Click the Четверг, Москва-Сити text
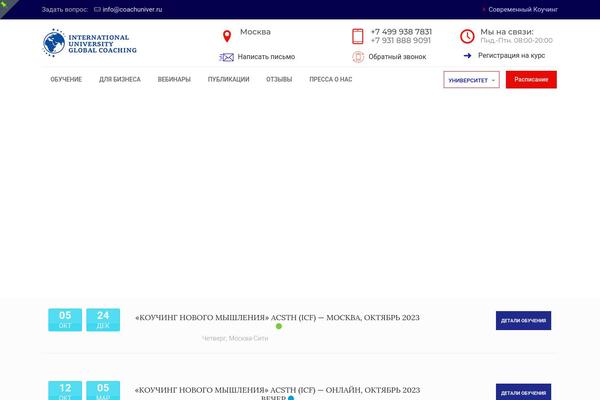Screen dimensions: 600x400 [x=235, y=338]
